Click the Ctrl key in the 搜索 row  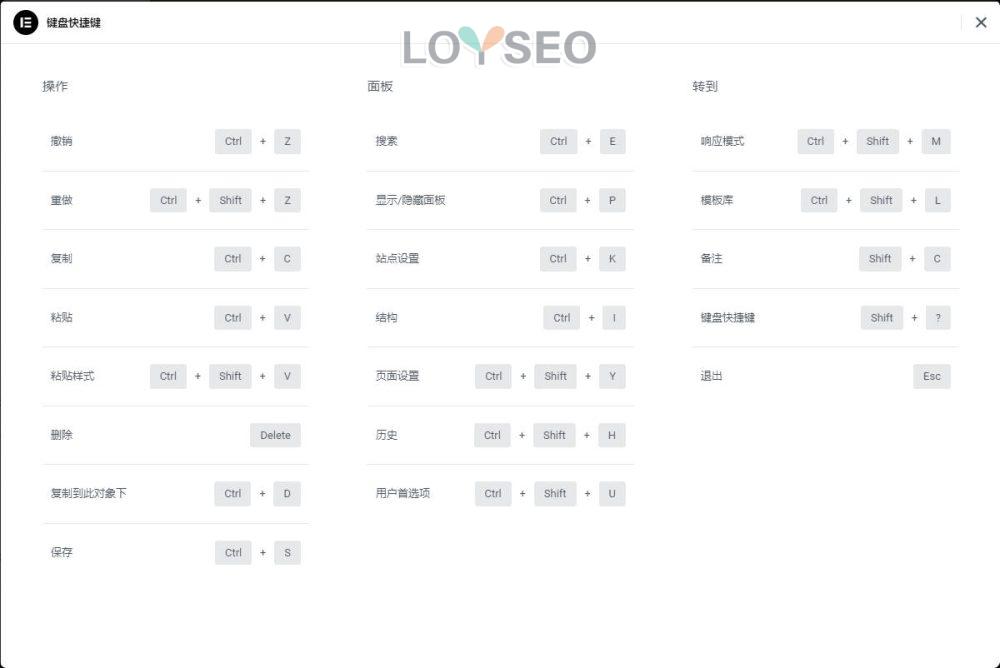point(559,142)
